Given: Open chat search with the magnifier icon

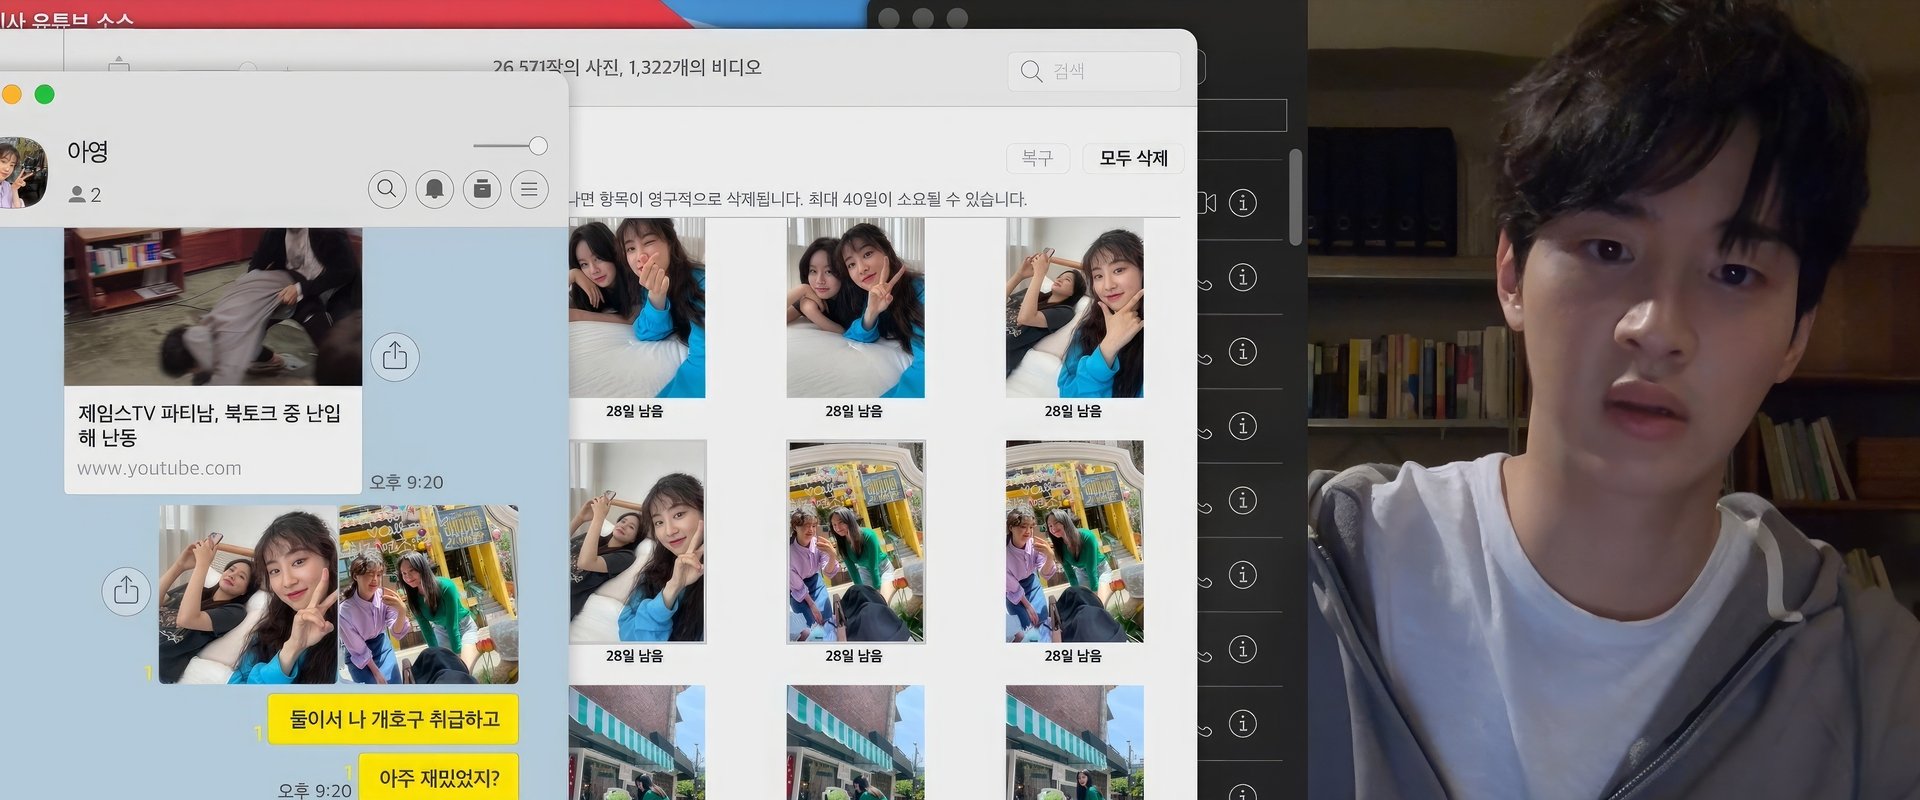Looking at the screenshot, I should pos(387,188).
